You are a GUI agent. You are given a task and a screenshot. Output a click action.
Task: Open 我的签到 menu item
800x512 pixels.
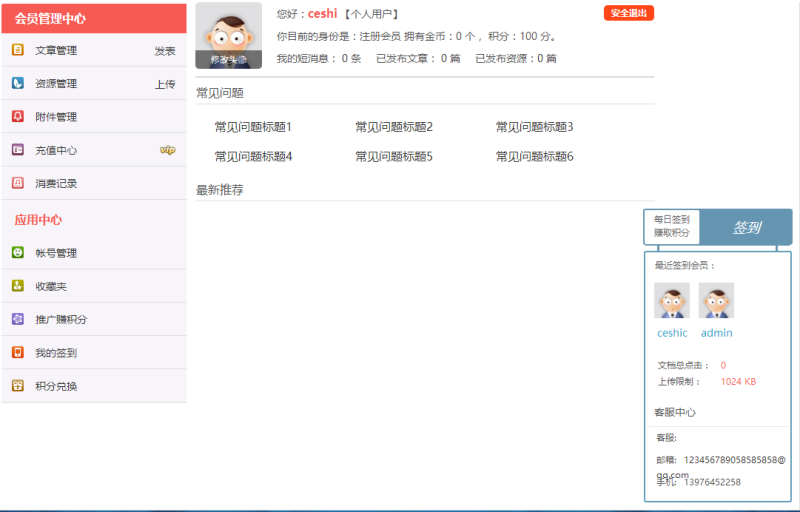tap(56, 353)
